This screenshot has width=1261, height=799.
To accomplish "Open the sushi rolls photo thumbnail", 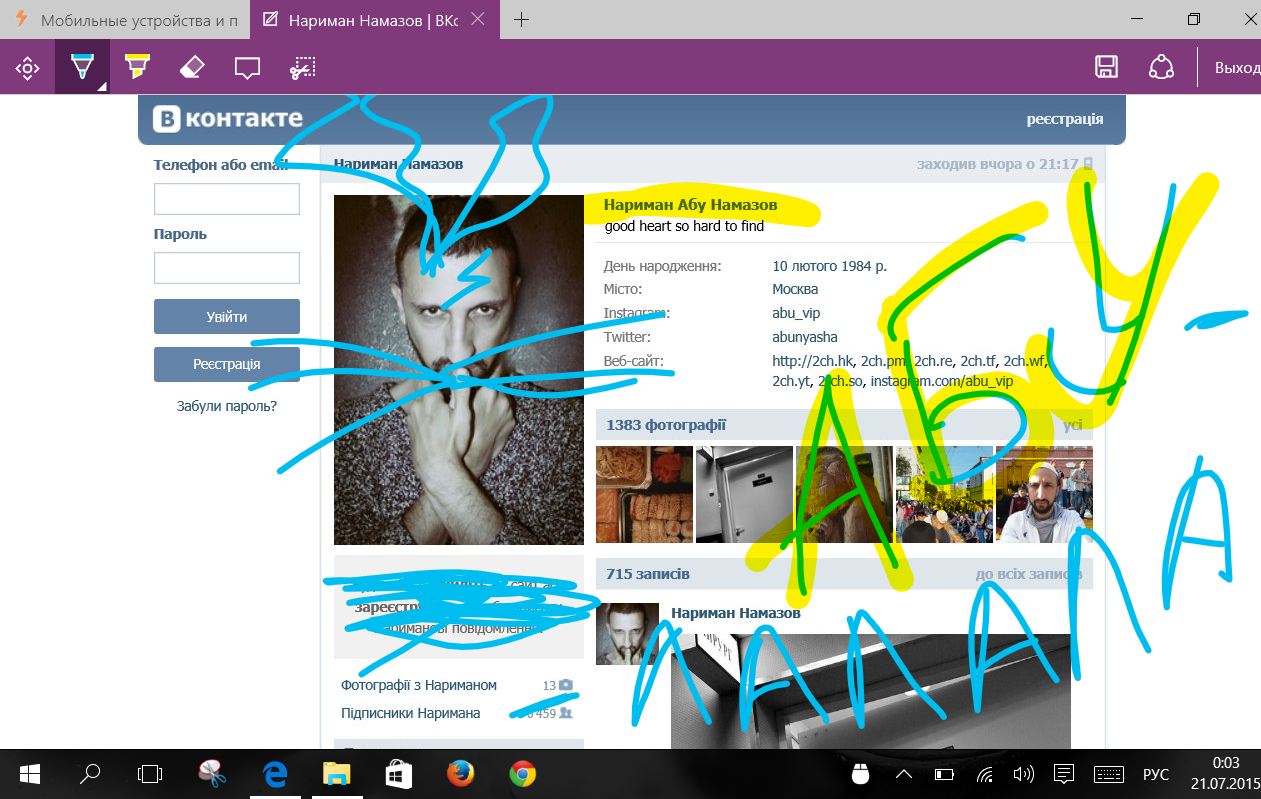I will [644, 494].
